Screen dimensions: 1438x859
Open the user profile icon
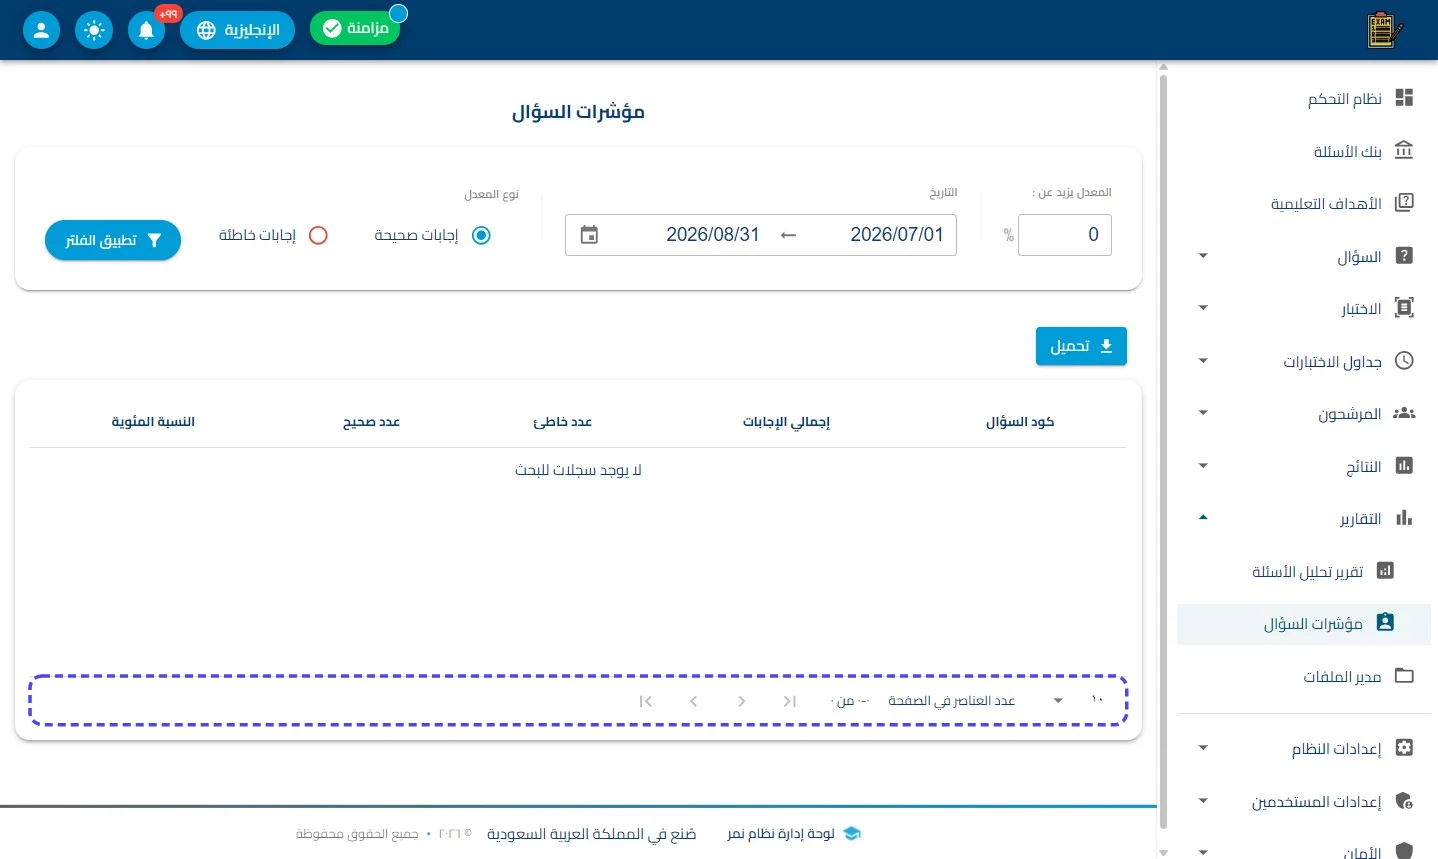41,30
